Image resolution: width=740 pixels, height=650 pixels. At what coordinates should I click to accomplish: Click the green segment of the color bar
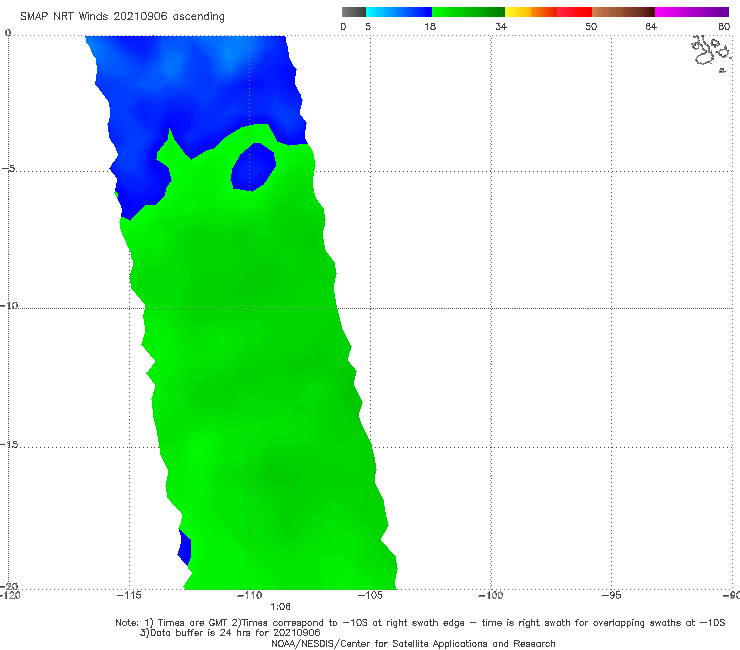pyautogui.click(x=468, y=12)
